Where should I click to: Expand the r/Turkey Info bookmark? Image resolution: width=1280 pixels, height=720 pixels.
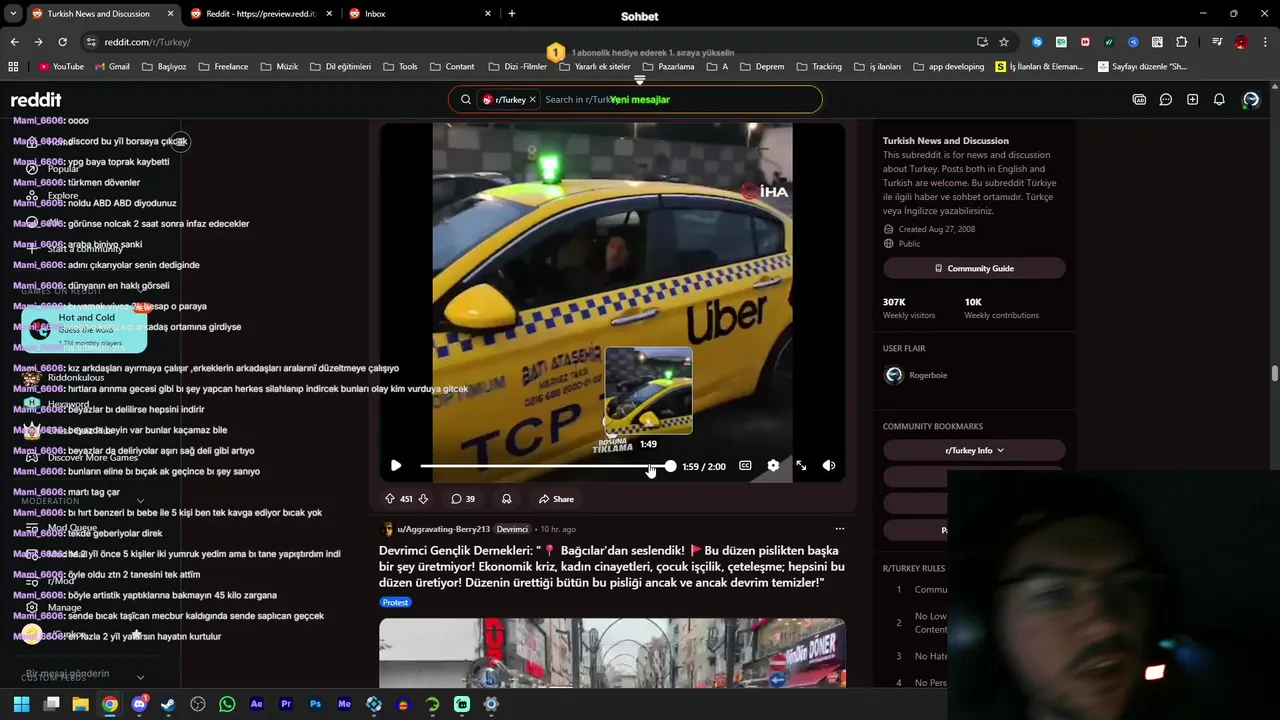(x=974, y=450)
